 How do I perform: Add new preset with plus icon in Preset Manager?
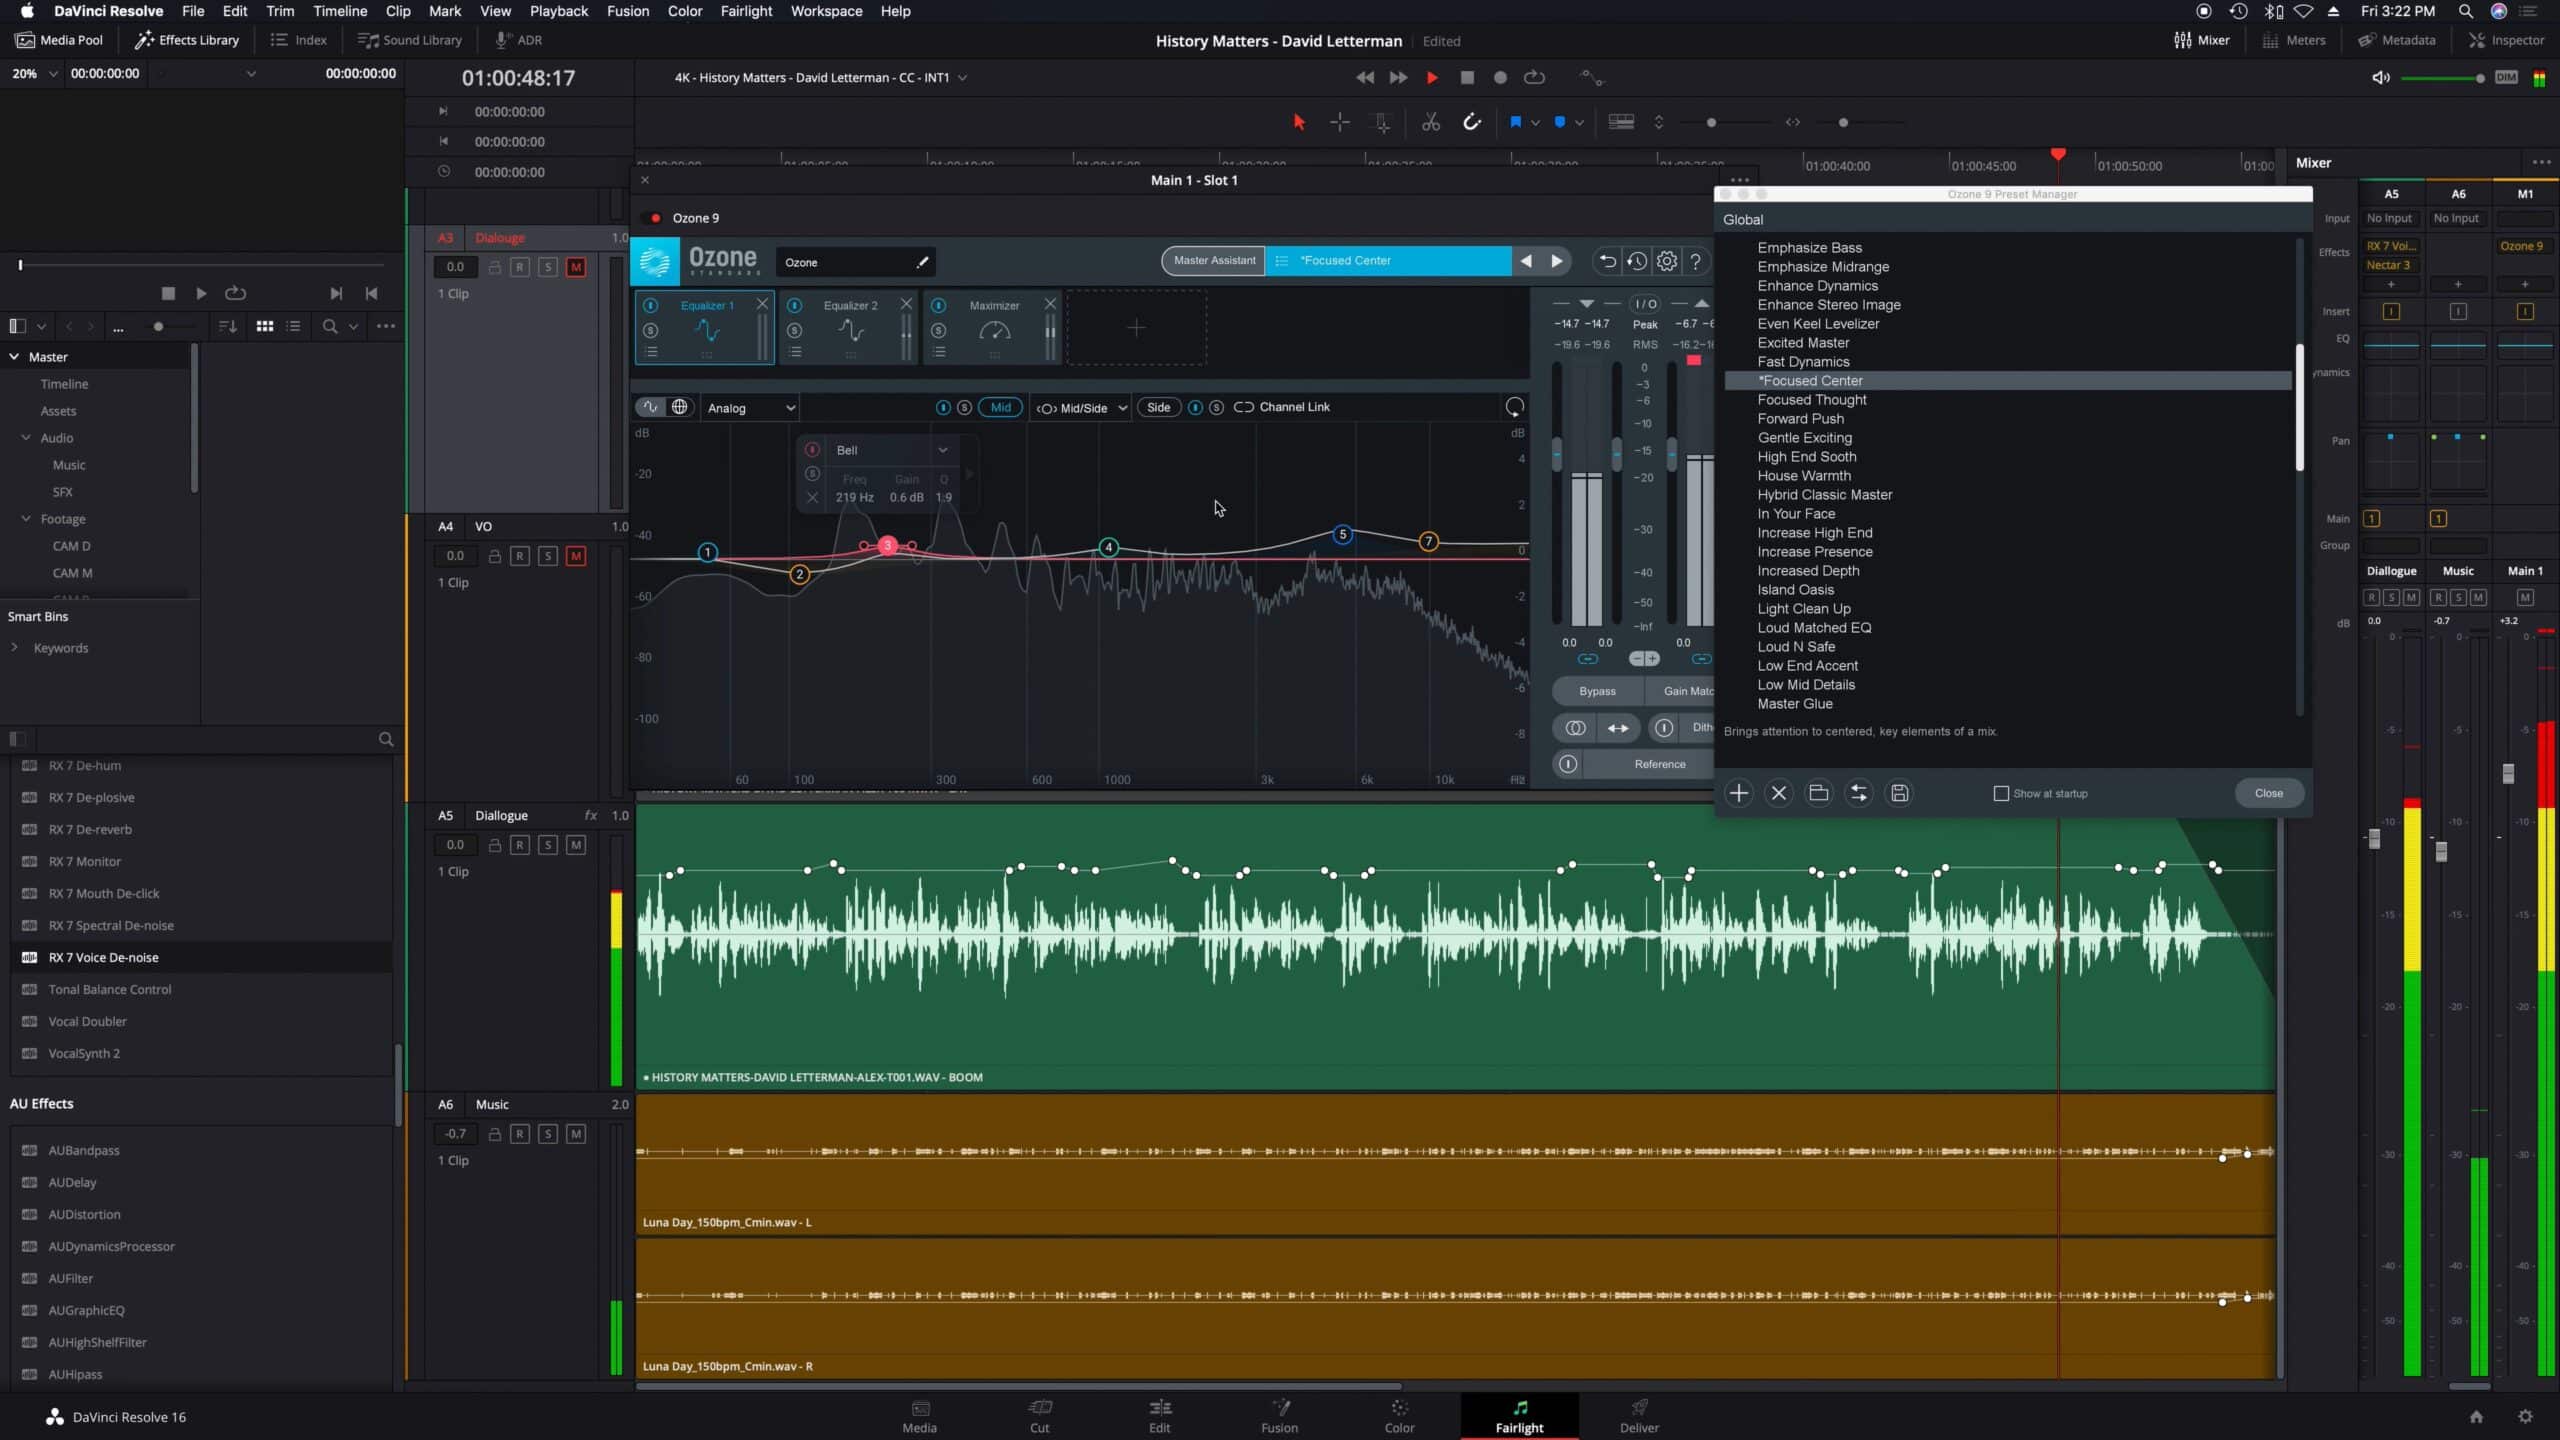(x=1739, y=793)
